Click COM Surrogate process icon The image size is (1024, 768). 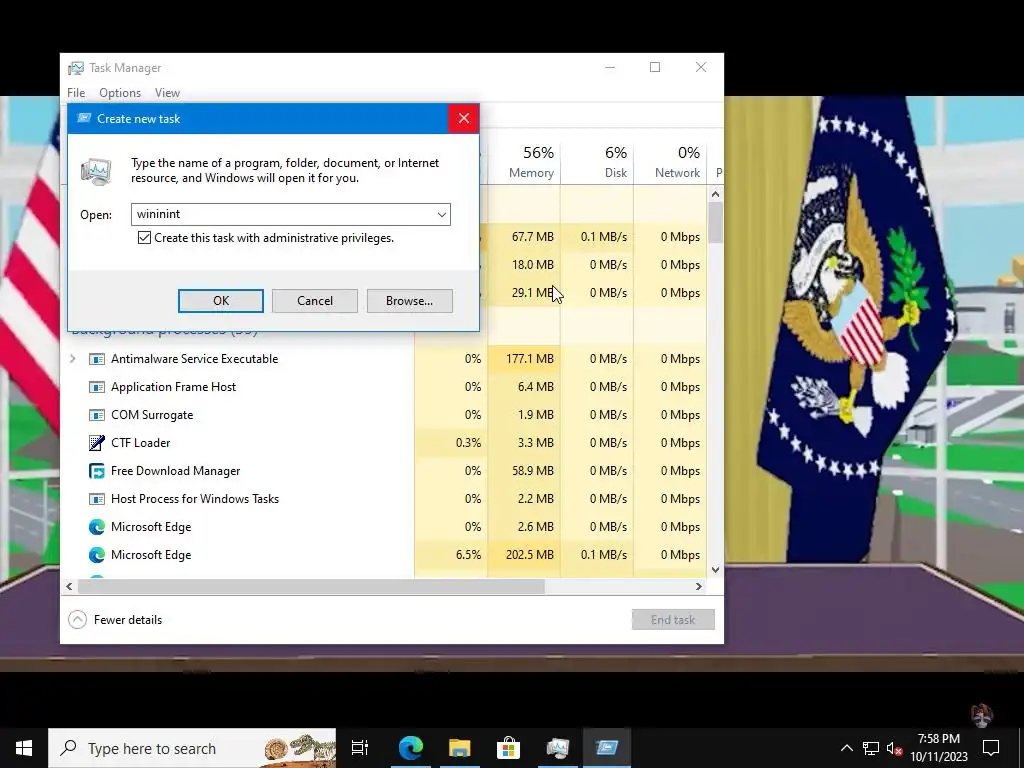pyautogui.click(x=97, y=415)
